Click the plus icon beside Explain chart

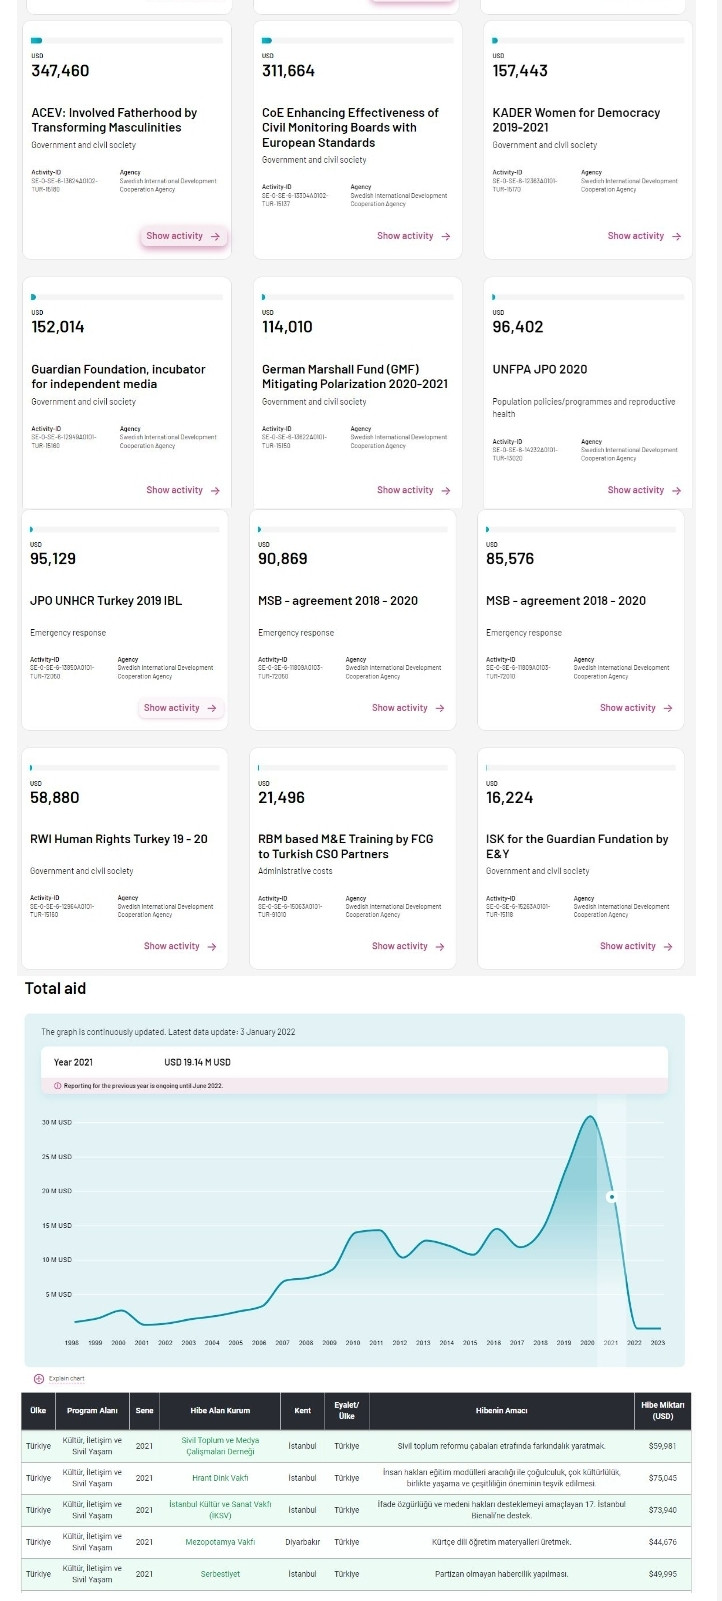[39, 1378]
